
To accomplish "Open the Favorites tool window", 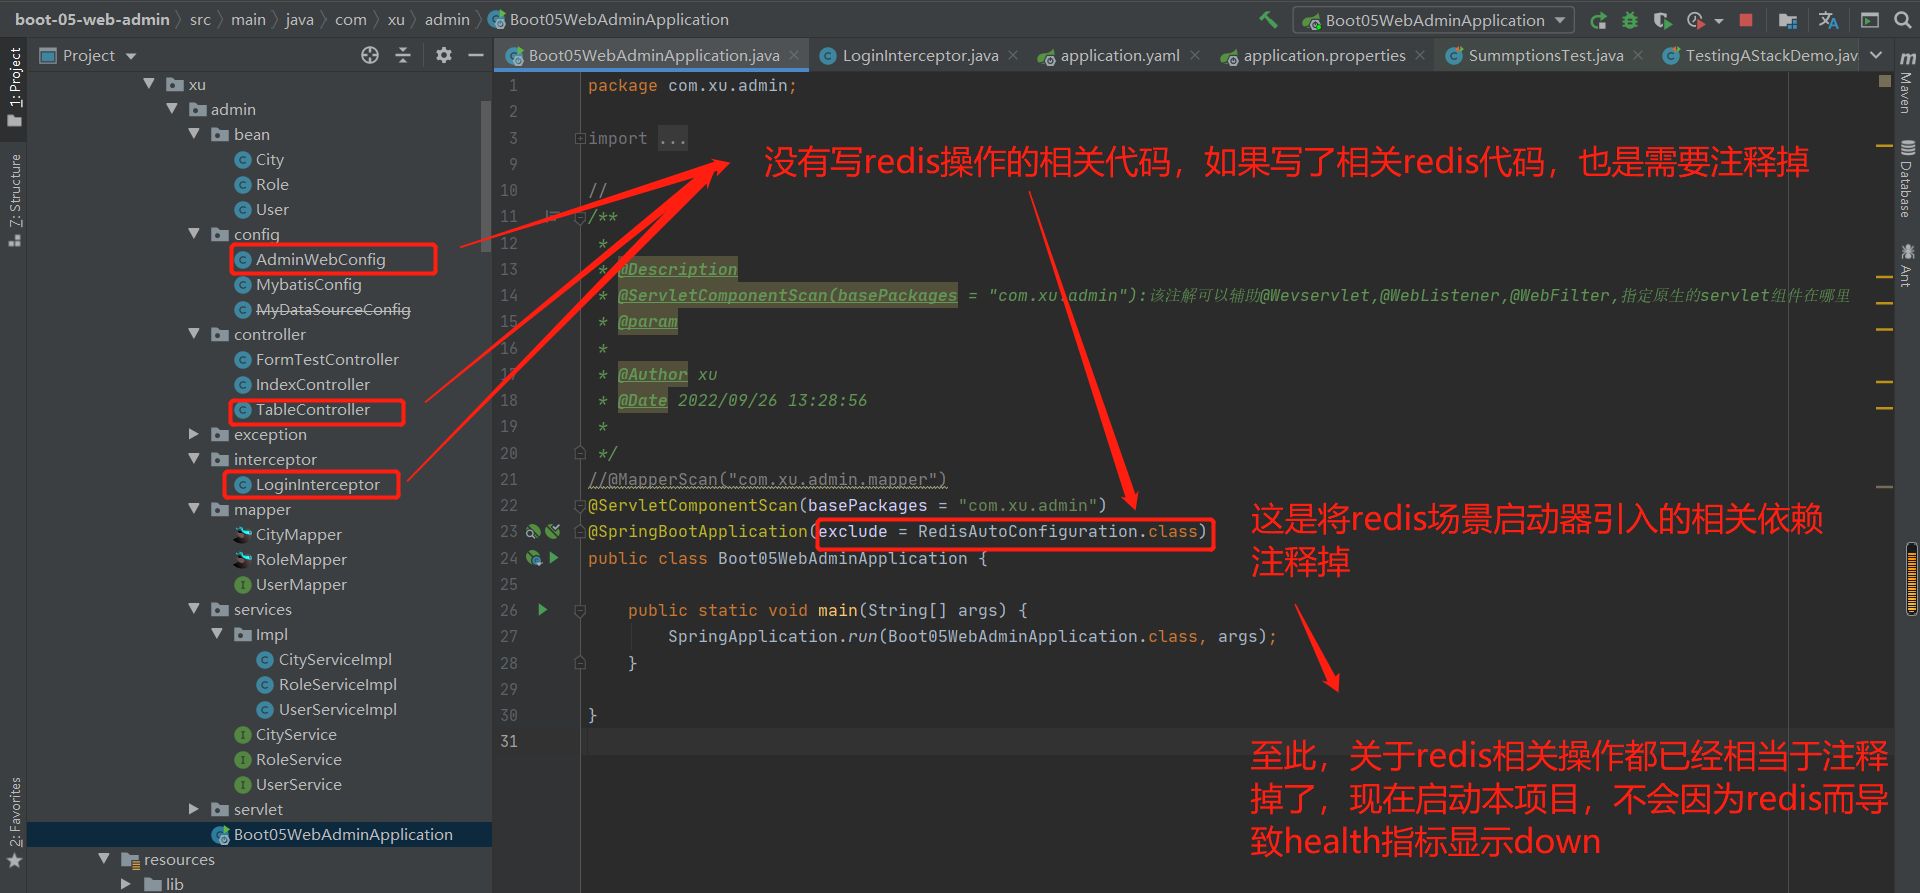I will coord(14,822).
